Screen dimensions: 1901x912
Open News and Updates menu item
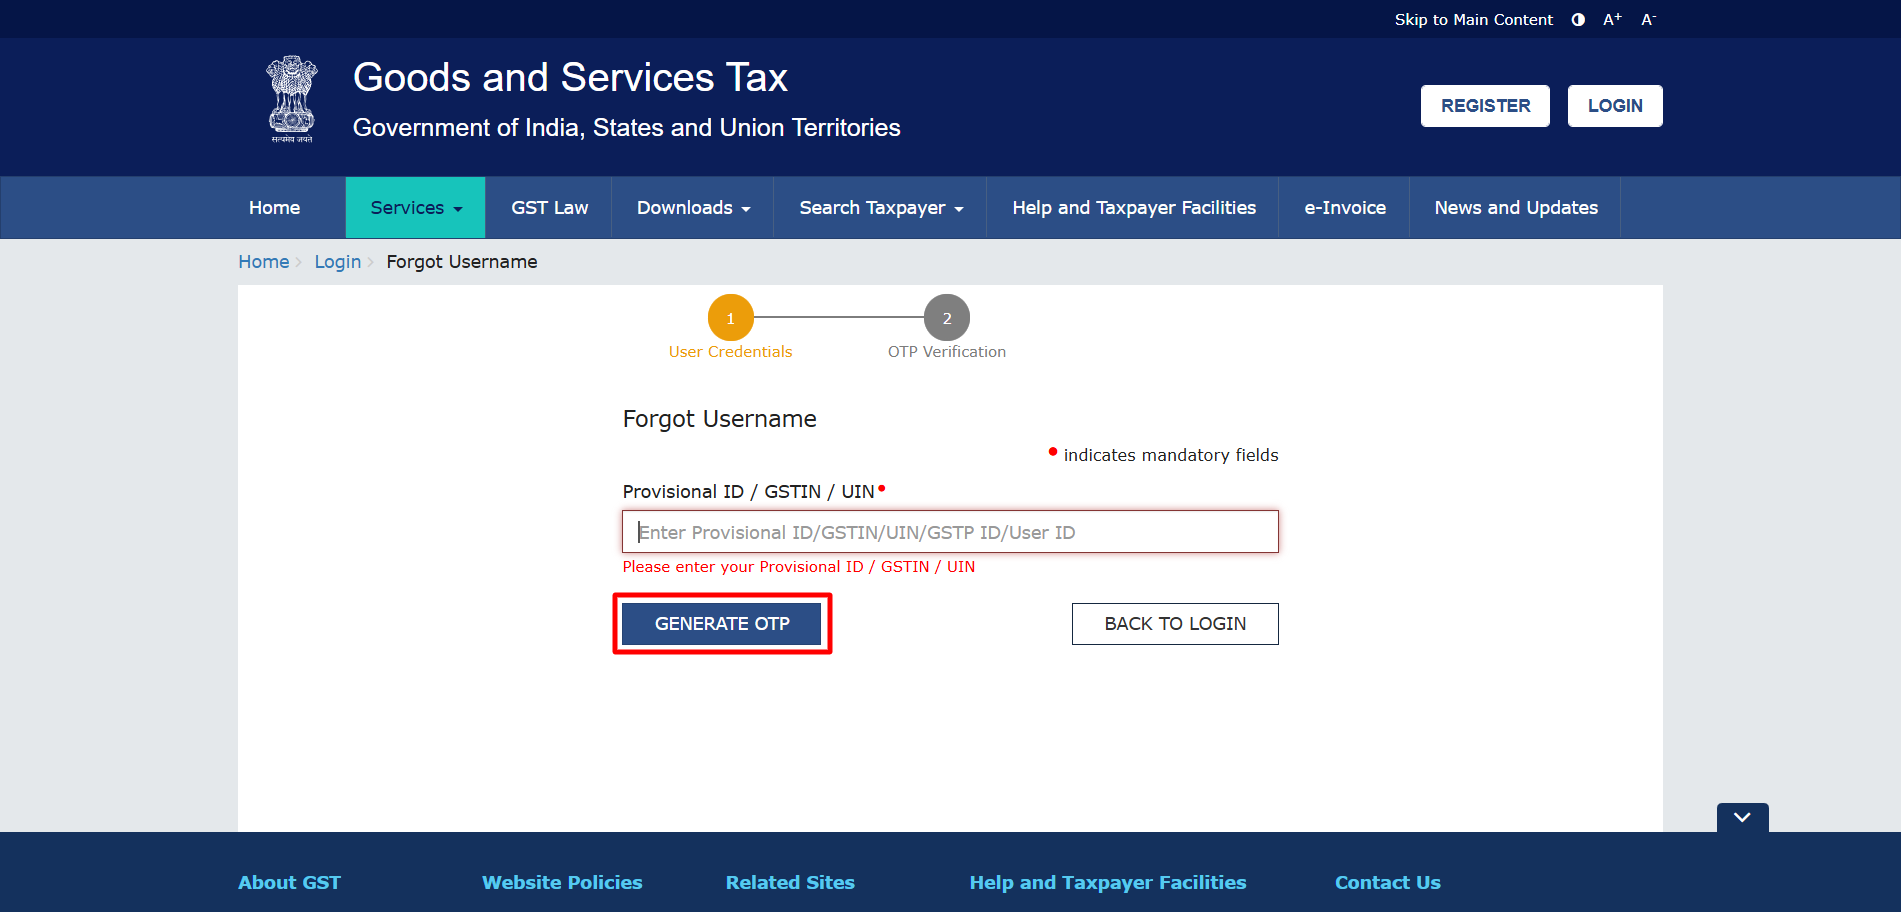(1516, 208)
